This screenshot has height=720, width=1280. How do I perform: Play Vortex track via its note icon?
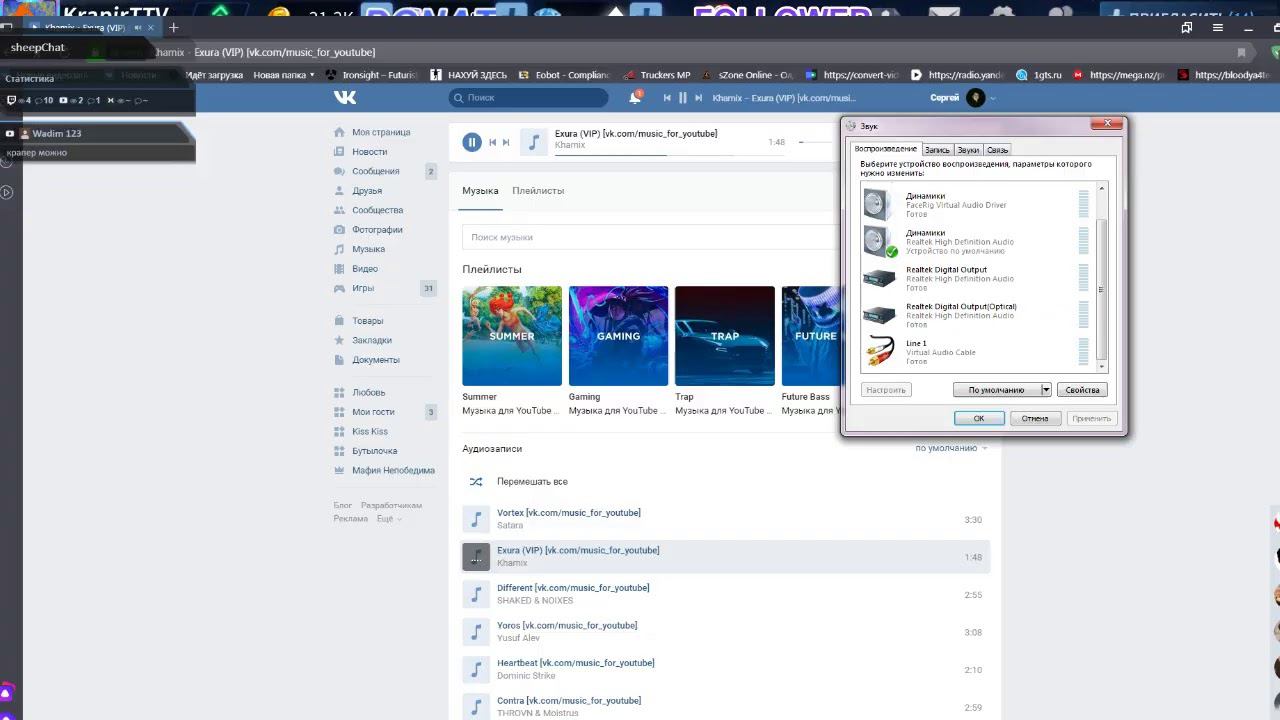tap(476, 519)
